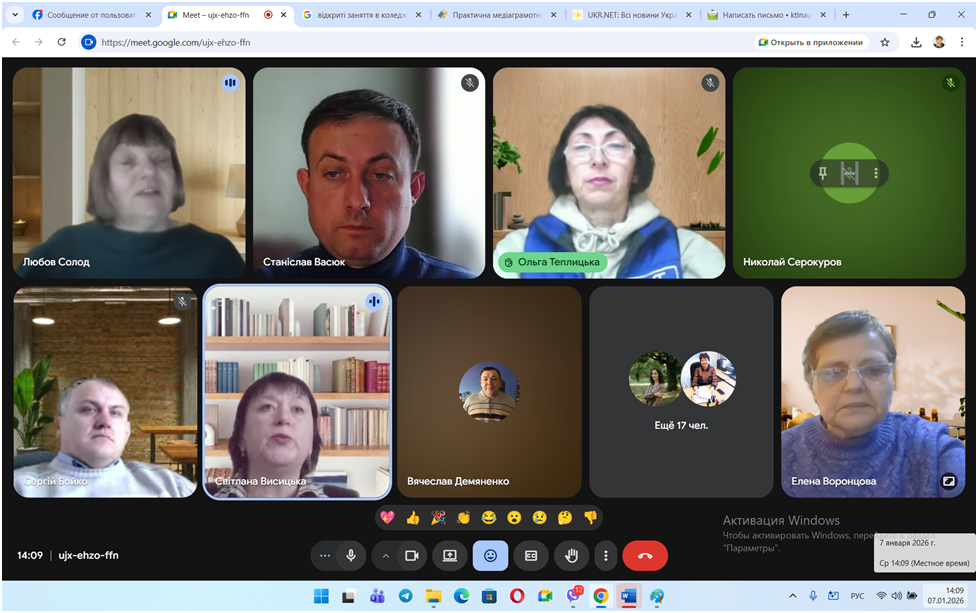
Task: Expand the video settings chevron arrow
Action: pyautogui.click(x=385, y=555)
